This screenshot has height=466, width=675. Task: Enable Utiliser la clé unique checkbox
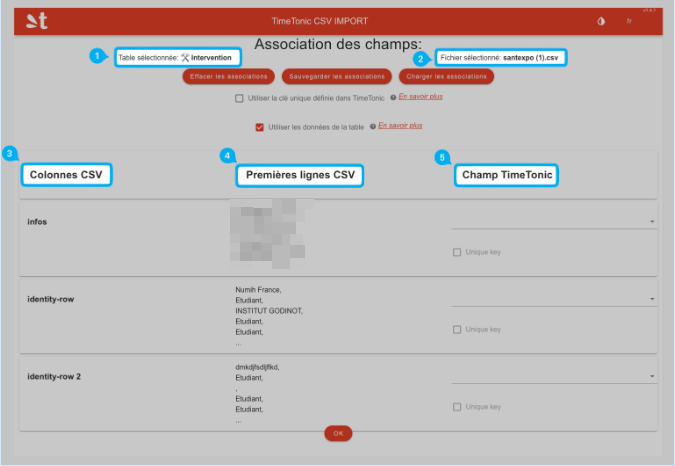coord(239,99)
